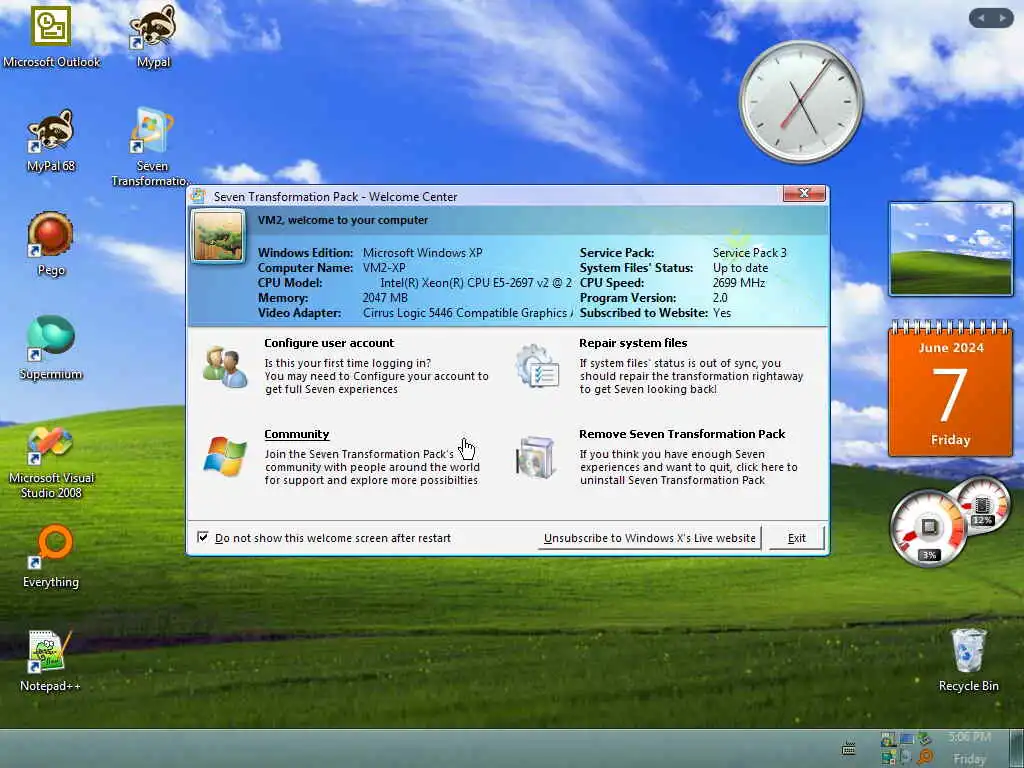Click the Exit button
The height and width of the screenshot is (768, 1024).
pos(797,538)
